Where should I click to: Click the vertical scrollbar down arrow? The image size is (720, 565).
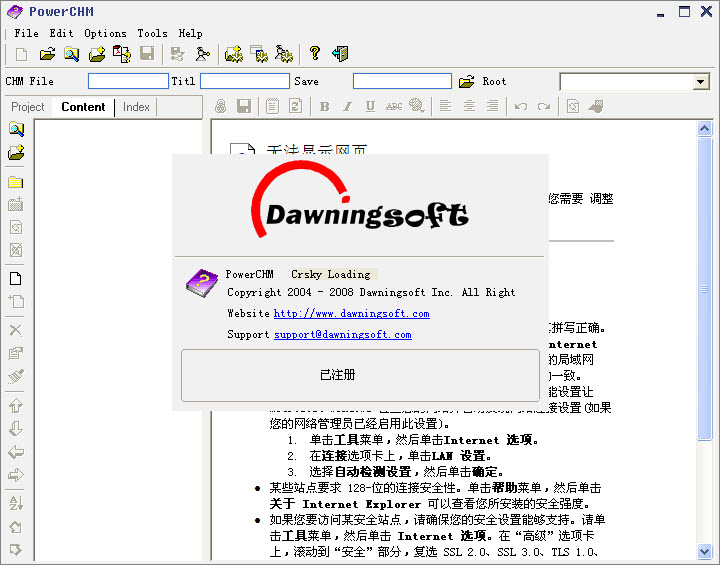(706, 551)
